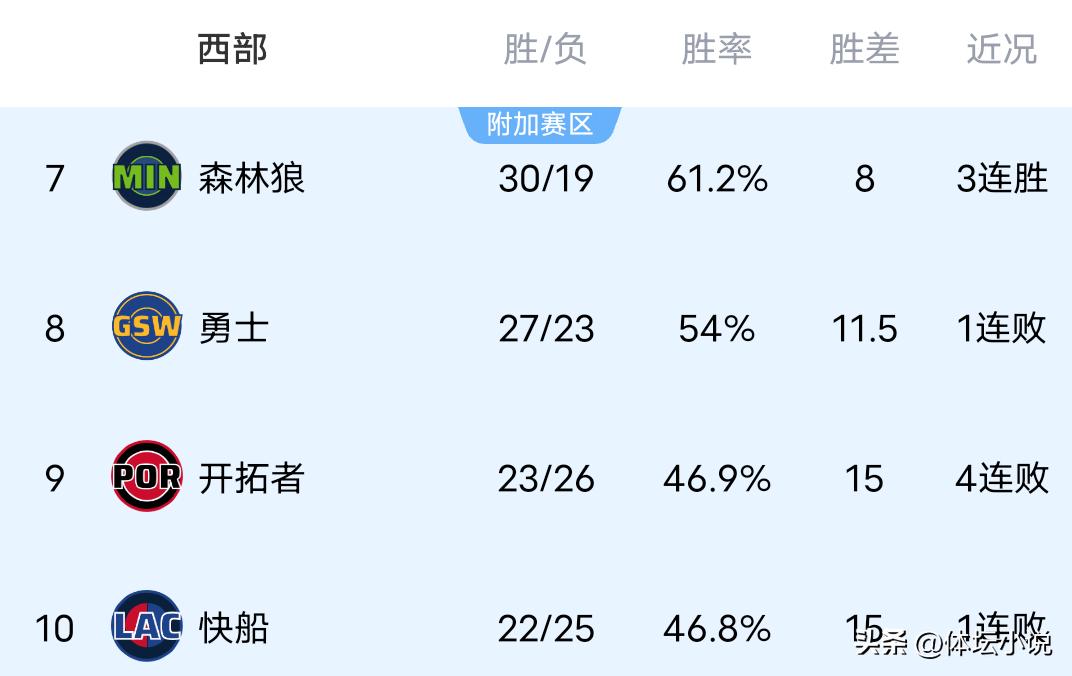Tap the 27/23 Warriors record
This screenshot has width=1072, height=676.
point(546,329)
